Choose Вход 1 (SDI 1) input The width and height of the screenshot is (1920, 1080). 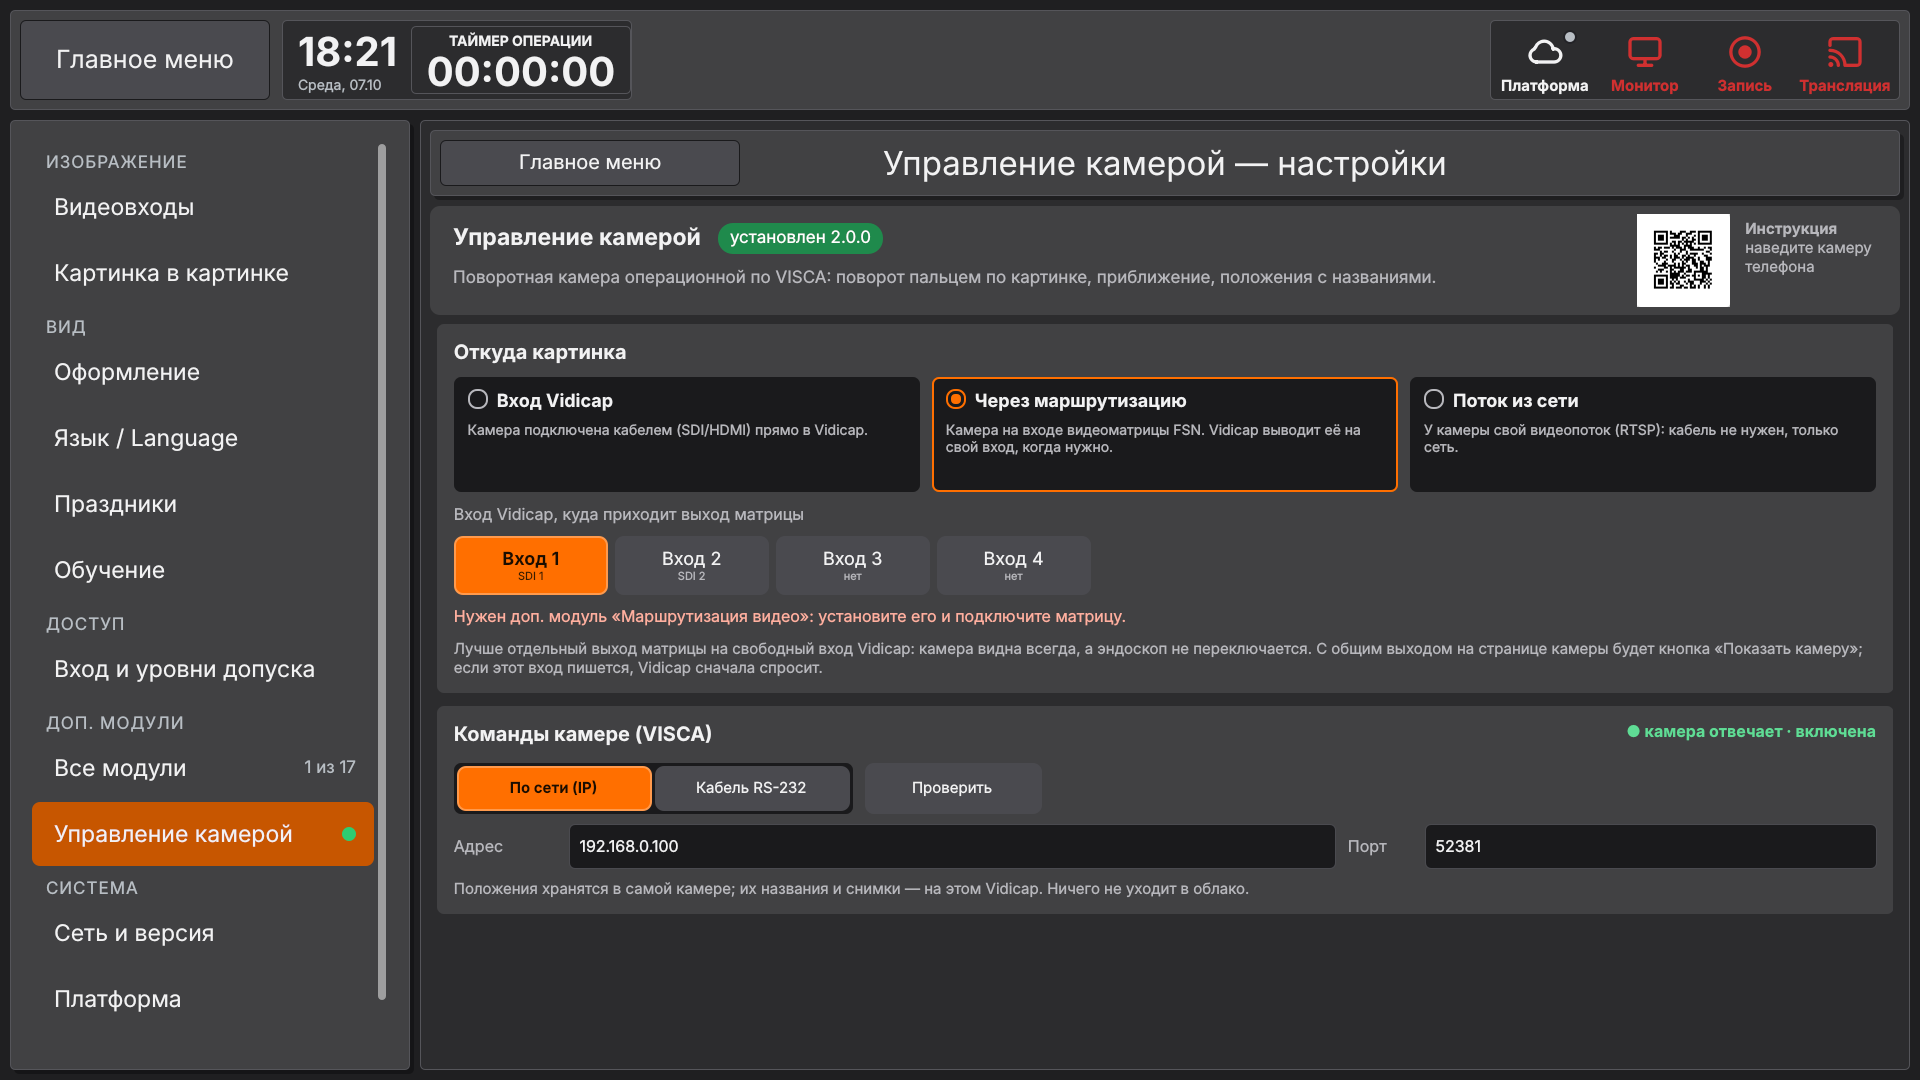(x=531, y=565)
